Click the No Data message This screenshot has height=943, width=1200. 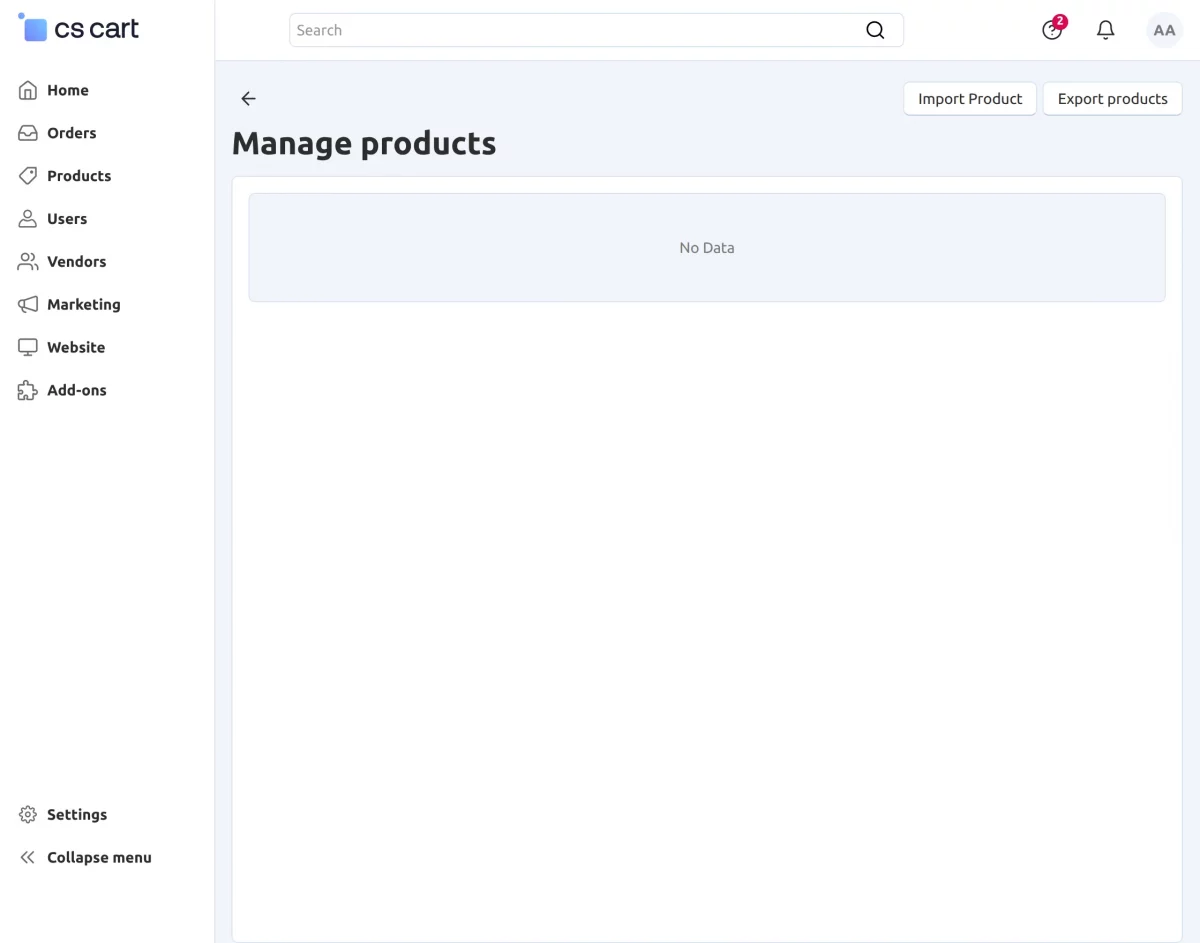tap(707, 248)
